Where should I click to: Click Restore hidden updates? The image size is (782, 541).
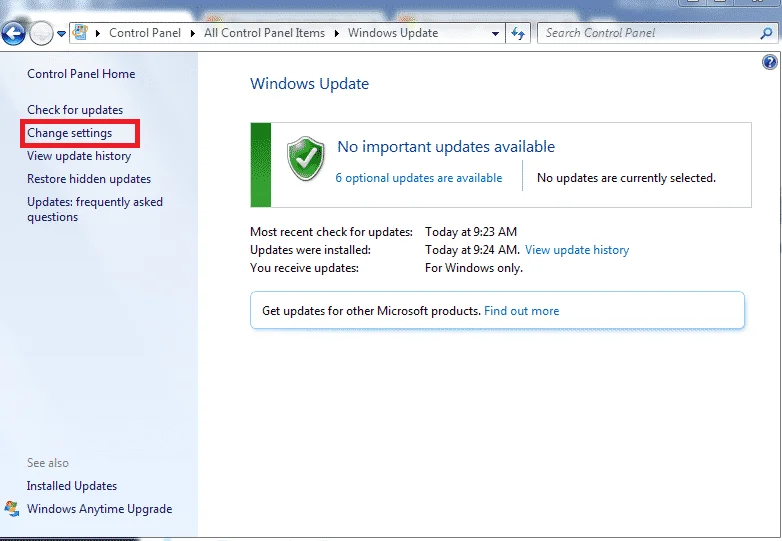(x=89, y=179)
